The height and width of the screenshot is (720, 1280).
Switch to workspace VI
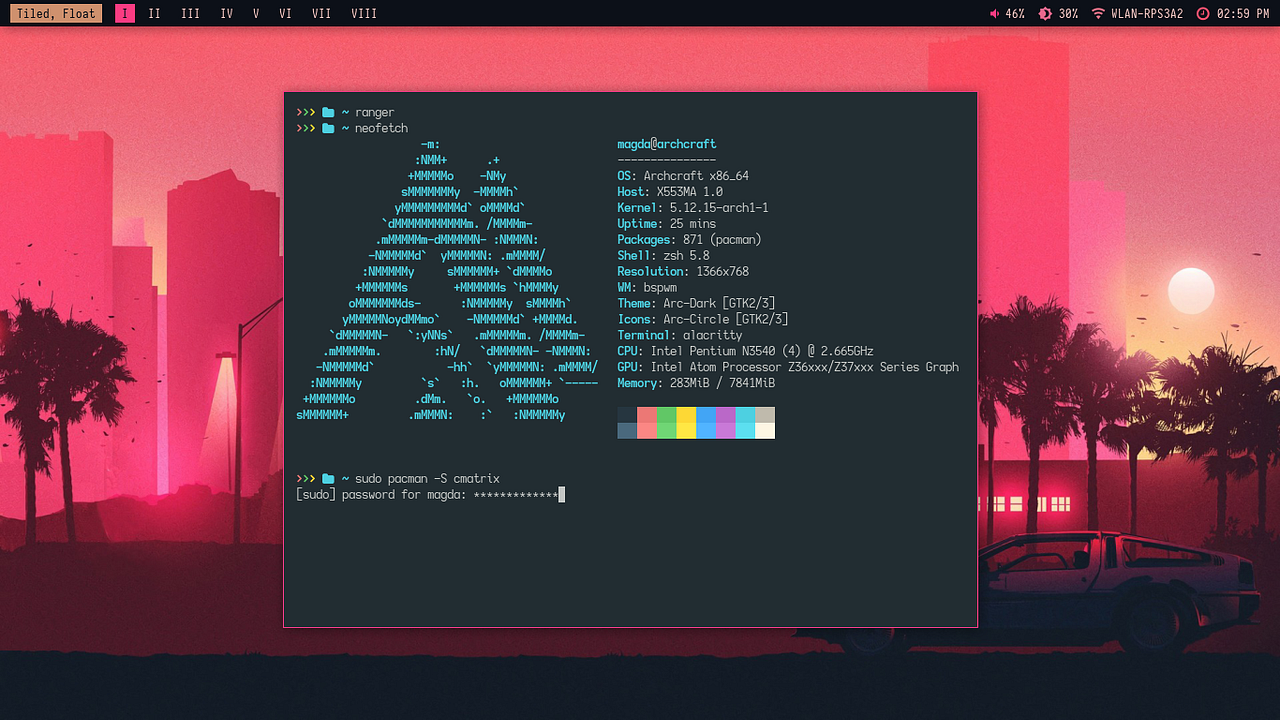point(286,14)
